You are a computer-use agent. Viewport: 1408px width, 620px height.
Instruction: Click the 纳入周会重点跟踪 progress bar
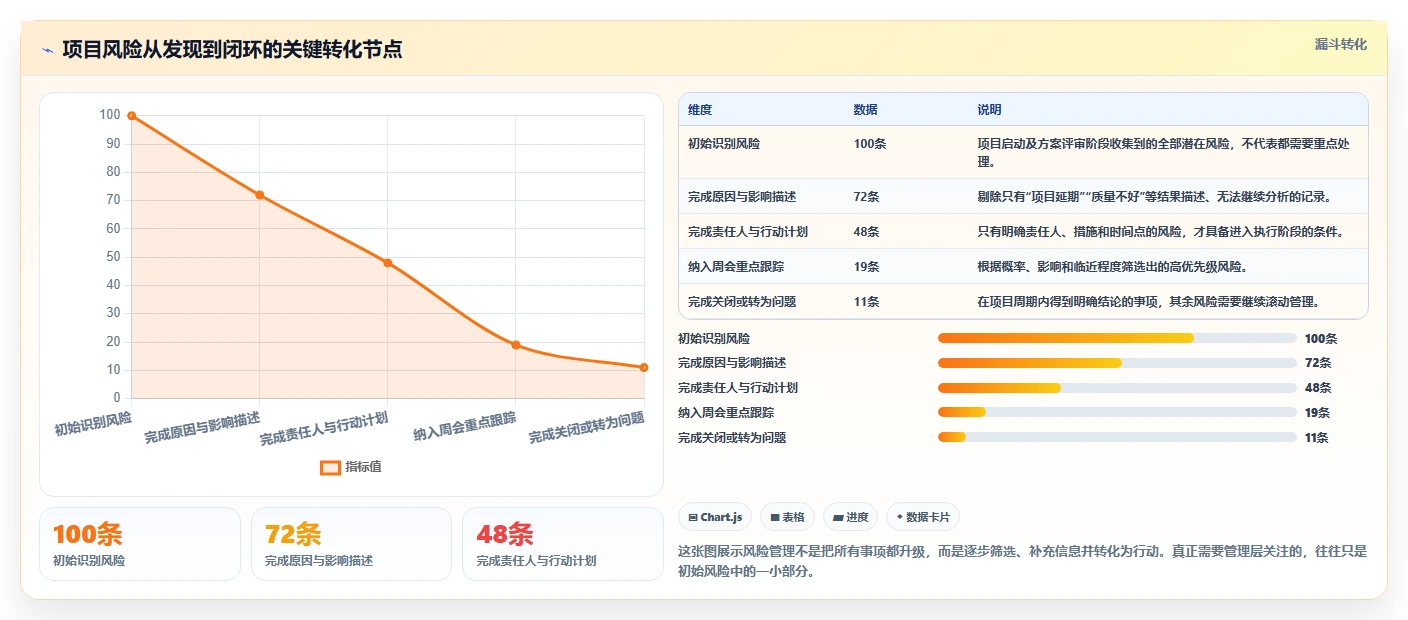[x=1117, y=412]
